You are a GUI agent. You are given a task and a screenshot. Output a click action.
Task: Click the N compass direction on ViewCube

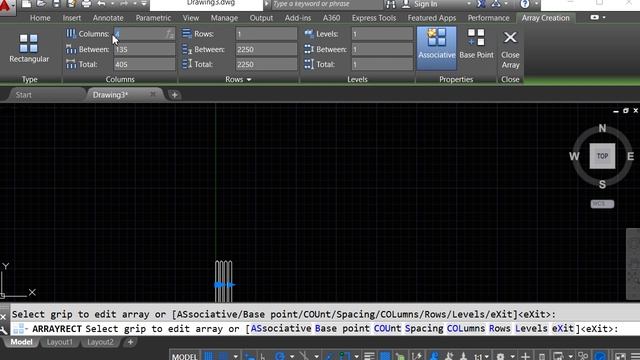[x=602, y=128]
